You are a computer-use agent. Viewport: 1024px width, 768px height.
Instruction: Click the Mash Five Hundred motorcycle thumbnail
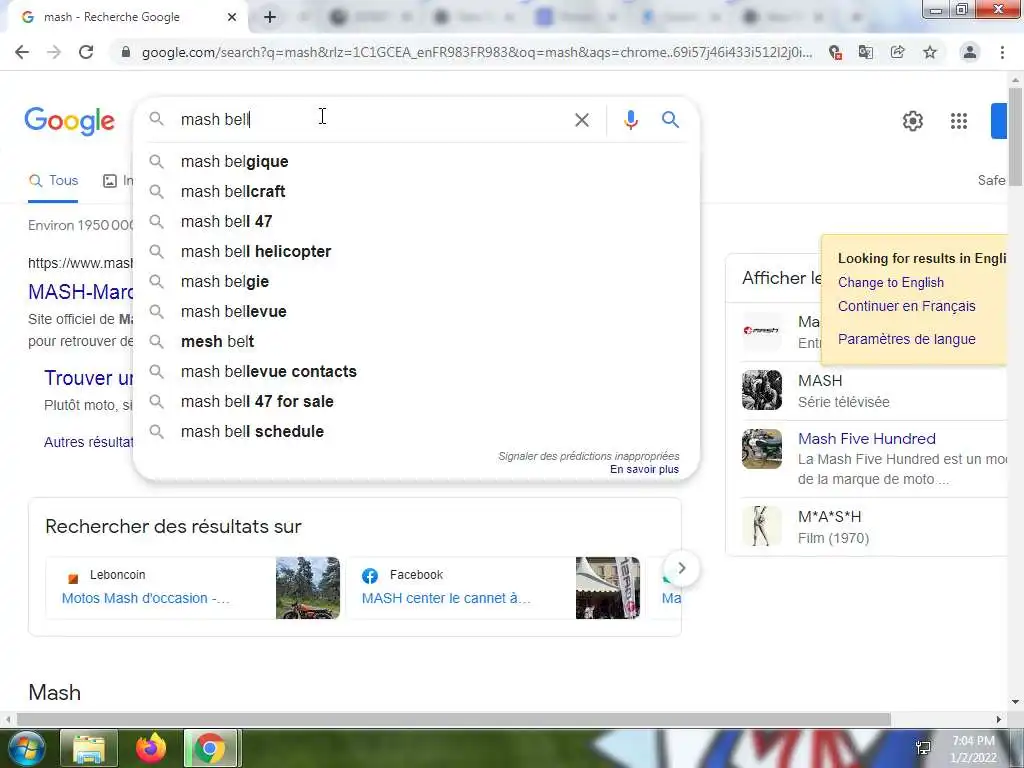click(x=761, y=449)
